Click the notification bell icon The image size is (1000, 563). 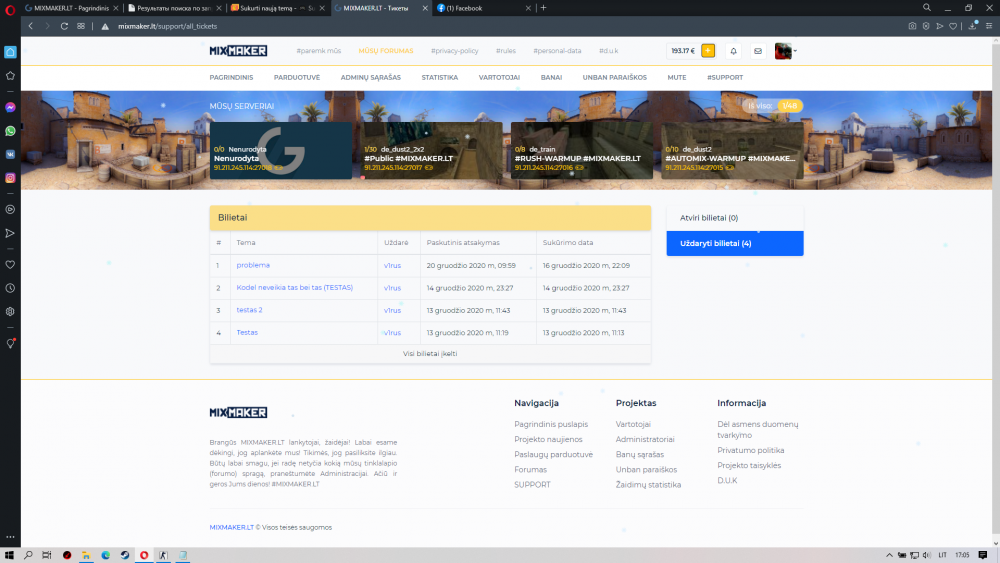click(x=733, y=51)
